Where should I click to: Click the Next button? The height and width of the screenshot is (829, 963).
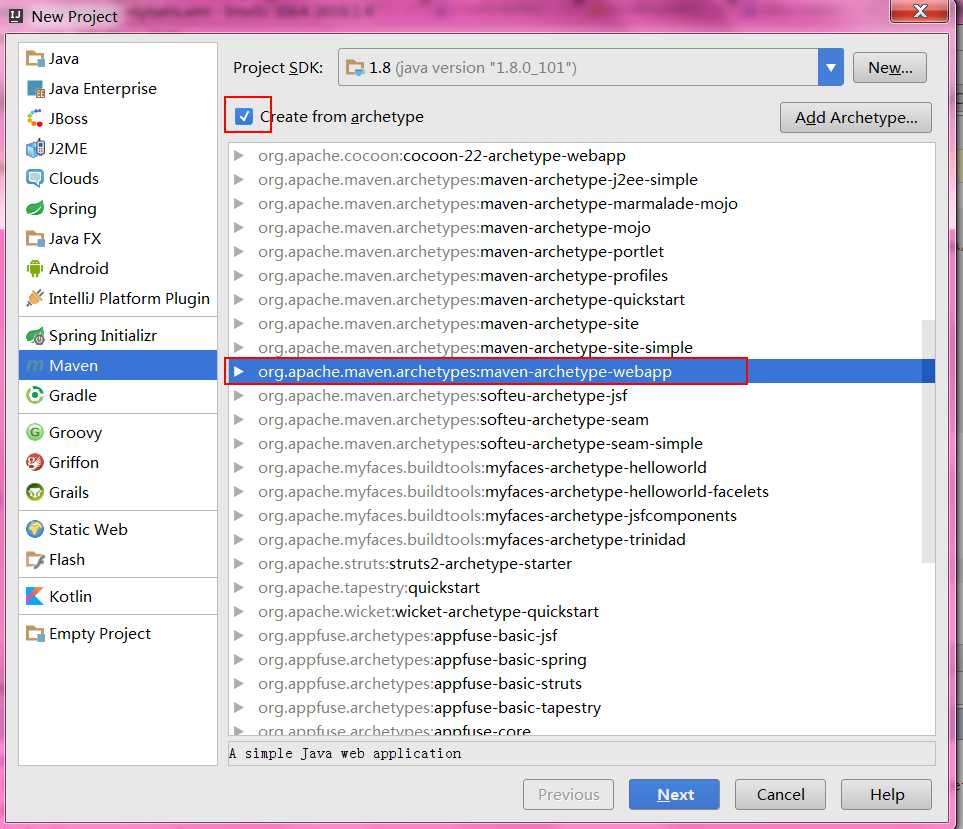click(x=674, y=795)
